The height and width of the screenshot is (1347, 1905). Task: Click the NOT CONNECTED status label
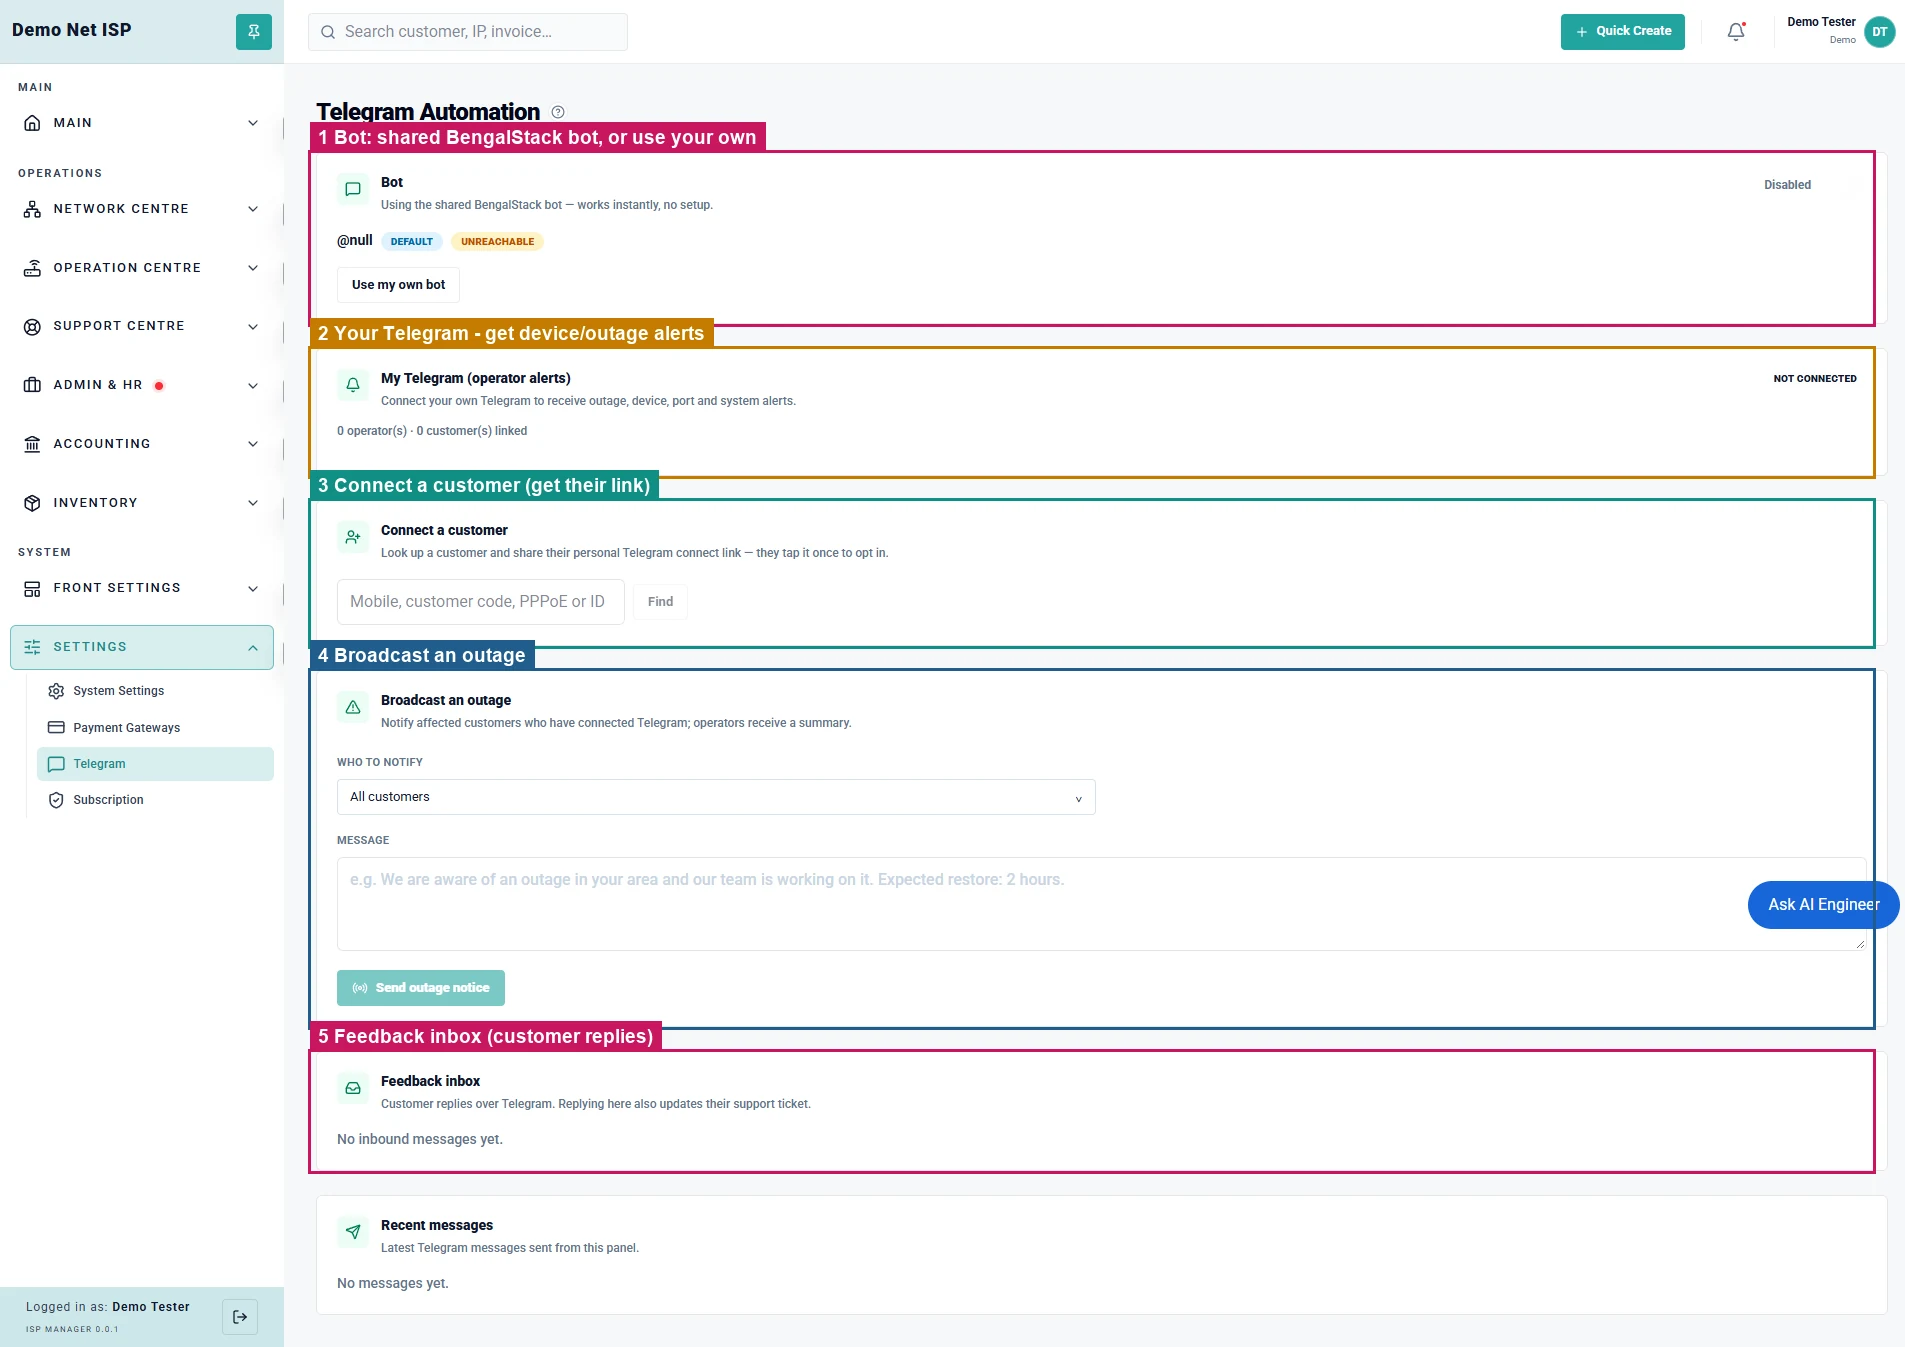point(1815,379)
